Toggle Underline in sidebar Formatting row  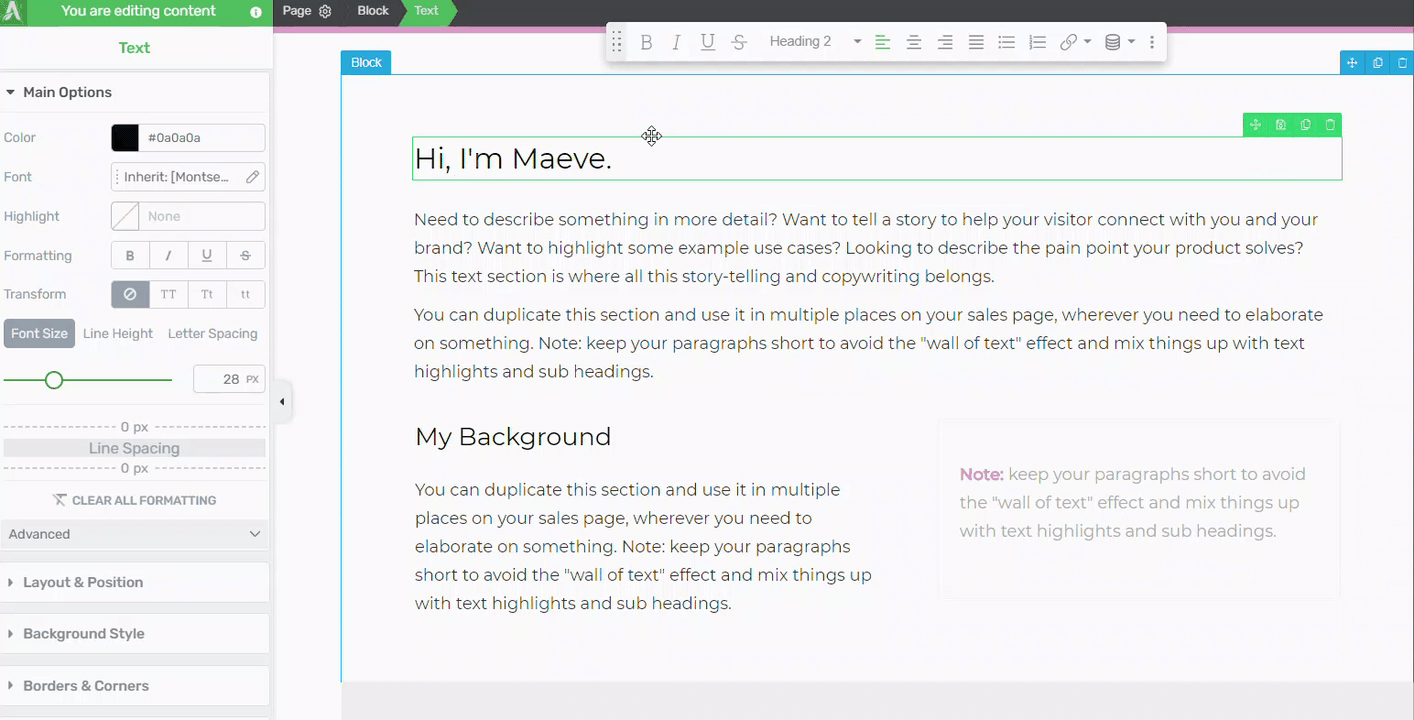207,255
